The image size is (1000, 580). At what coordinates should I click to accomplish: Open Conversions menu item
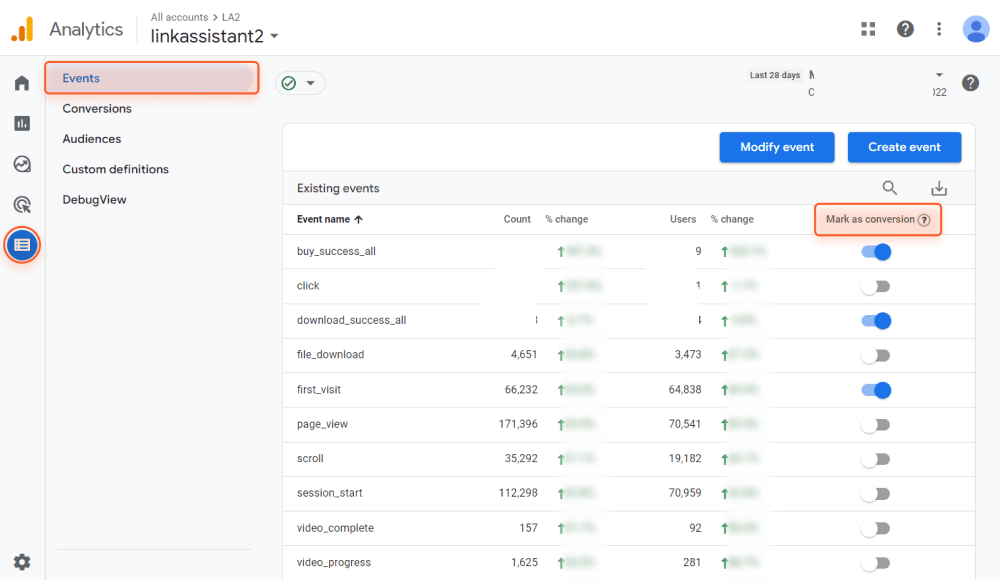(x=97, y=108)
